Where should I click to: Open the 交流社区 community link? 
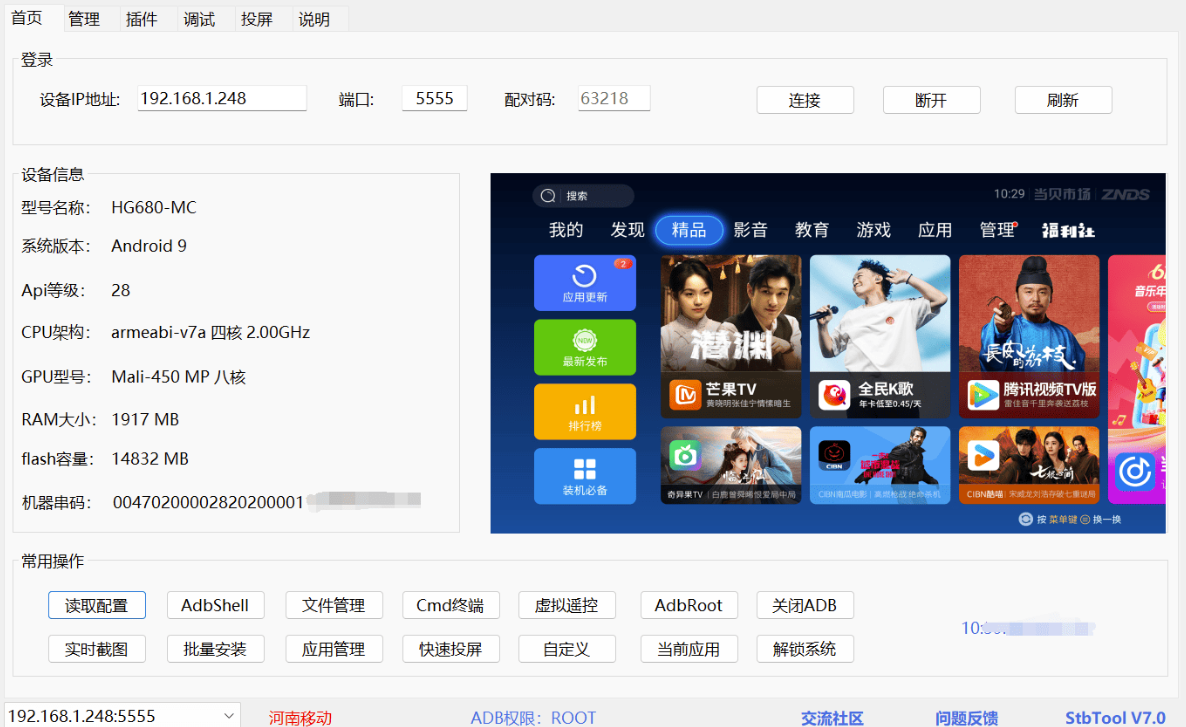[x=831, y=718]
